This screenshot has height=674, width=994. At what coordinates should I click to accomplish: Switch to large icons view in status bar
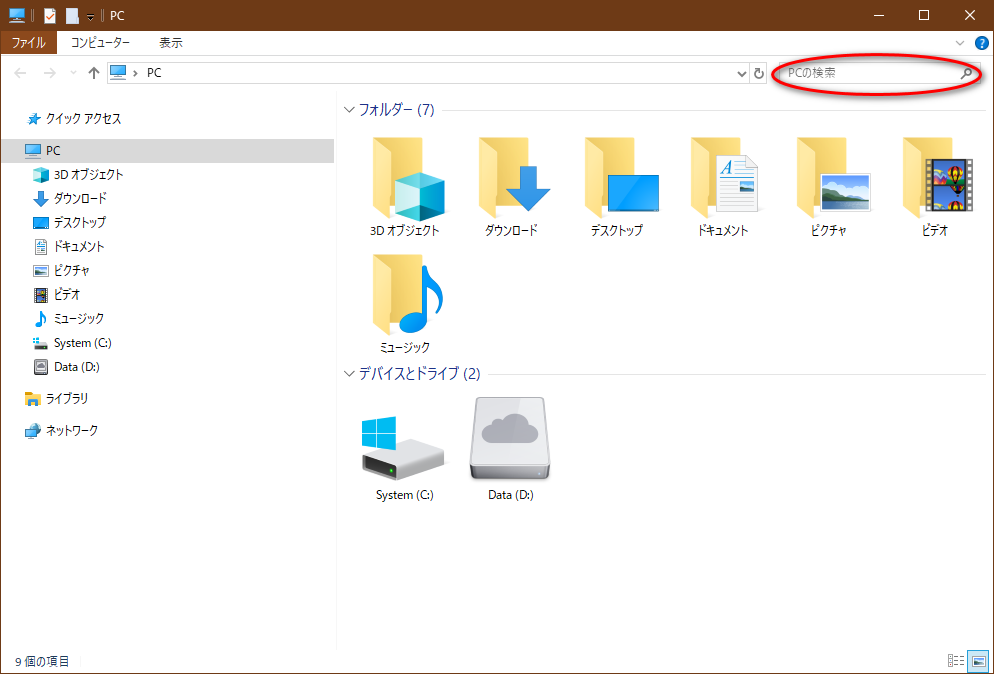tap(978, 661)
